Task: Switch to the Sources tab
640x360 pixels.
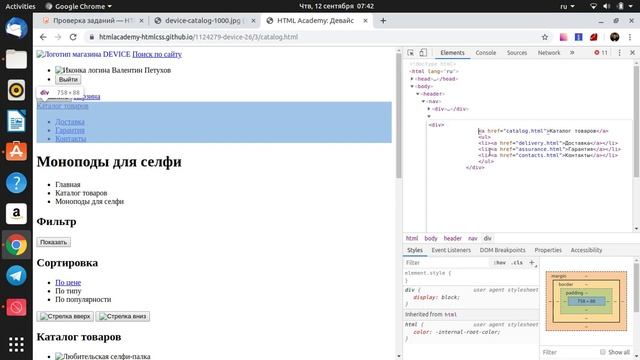Action: click(x=517, y=53)
